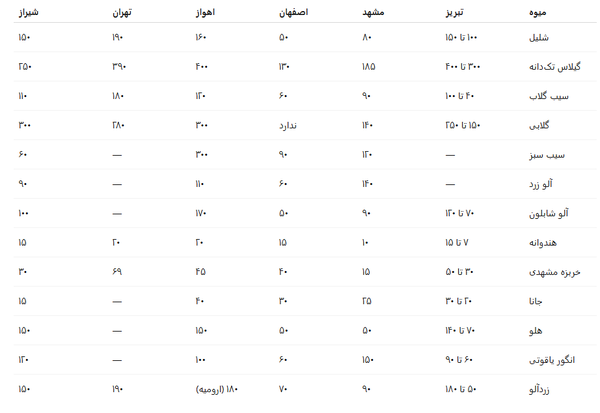Click the ندارد cell in the گلابی row
Viewport: 600px width, 413px height.
289,126
